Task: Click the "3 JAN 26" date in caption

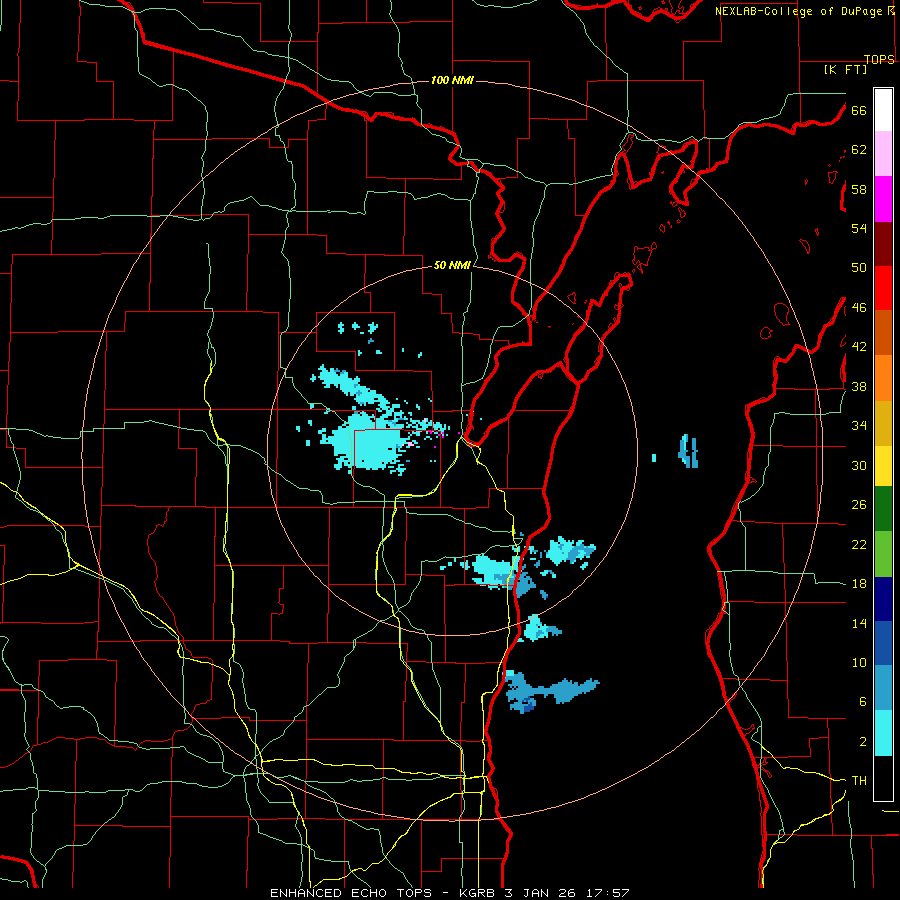Action: [x=541, y=893]
